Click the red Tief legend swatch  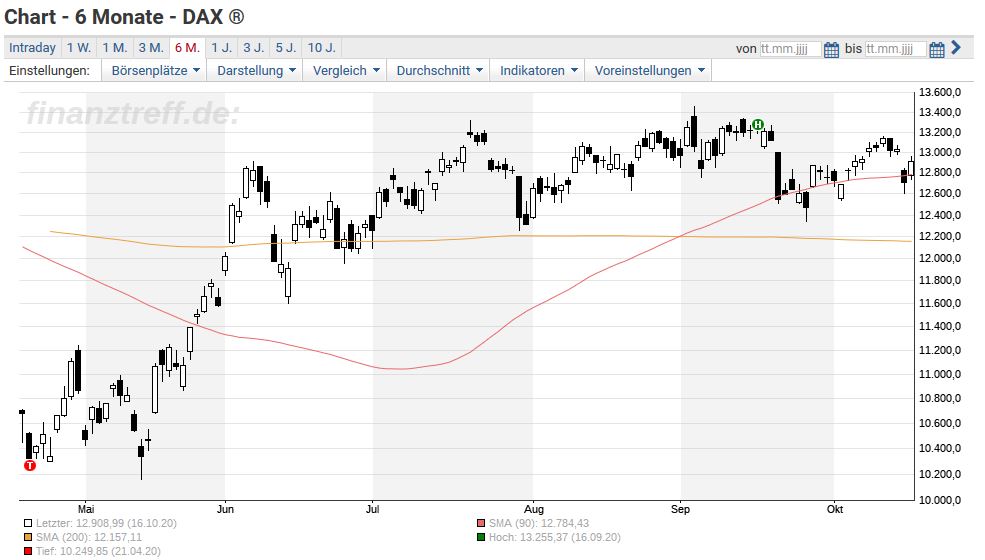pyautogui.click(x=28, y=551)
